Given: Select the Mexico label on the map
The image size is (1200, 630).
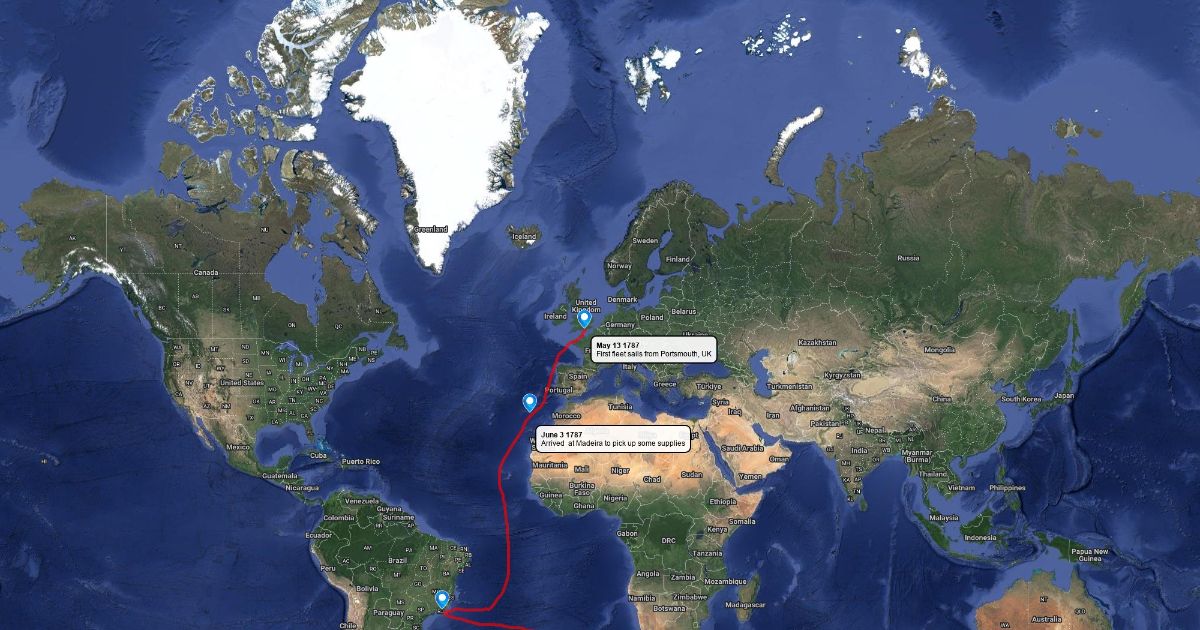Looking at the screenshot, I should click(x=237, y=447).
